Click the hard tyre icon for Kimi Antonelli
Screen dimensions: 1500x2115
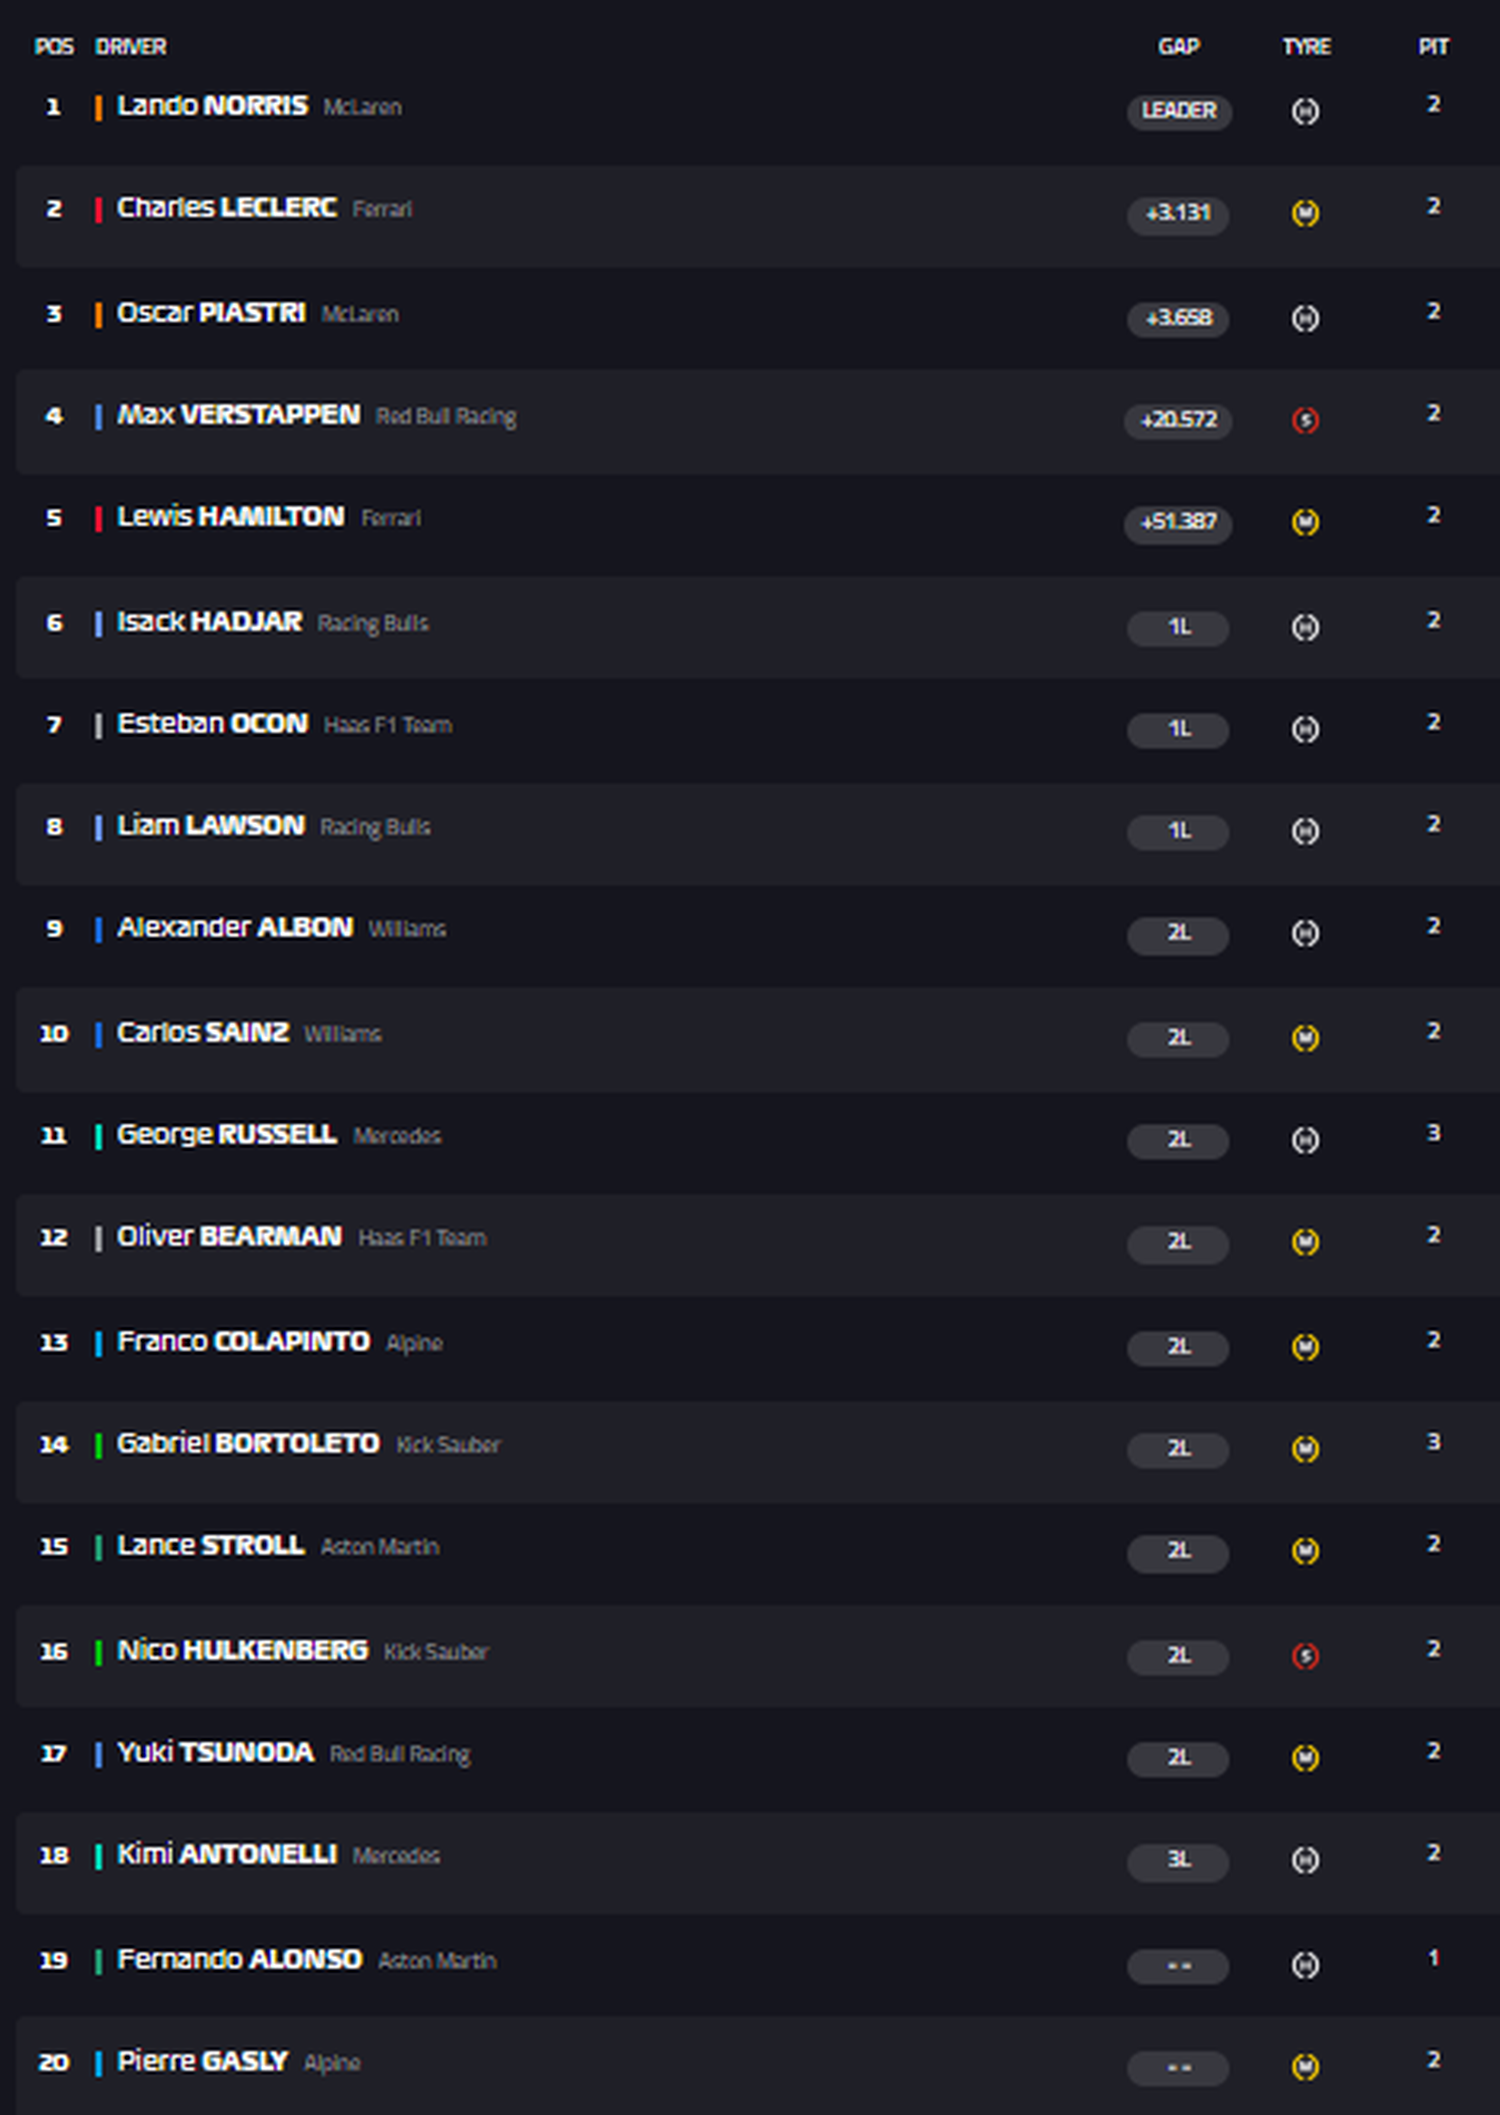pyautogui.click(x=1305, y=1860)
